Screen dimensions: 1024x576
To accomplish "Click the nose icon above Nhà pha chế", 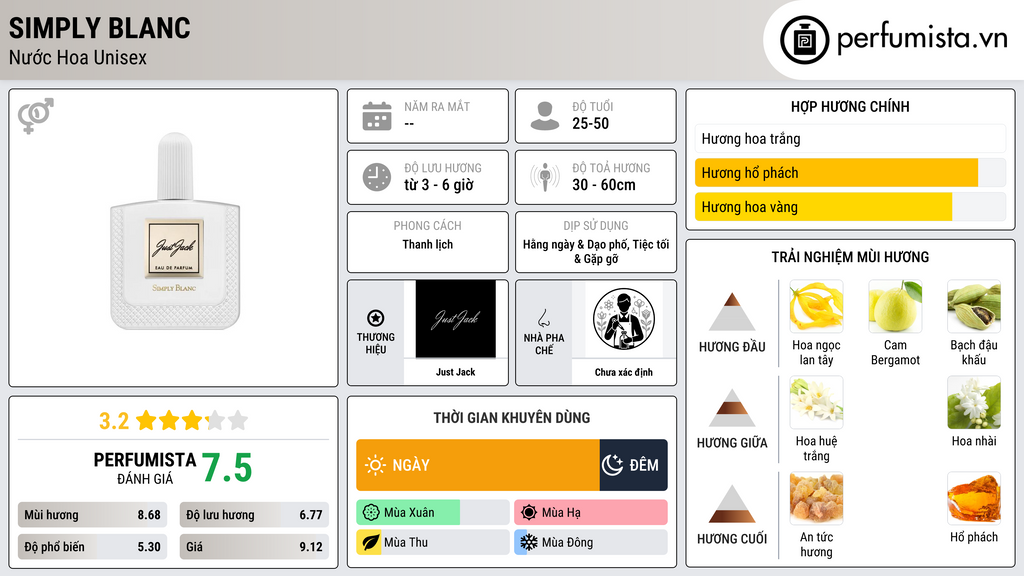I will (543, 318).
